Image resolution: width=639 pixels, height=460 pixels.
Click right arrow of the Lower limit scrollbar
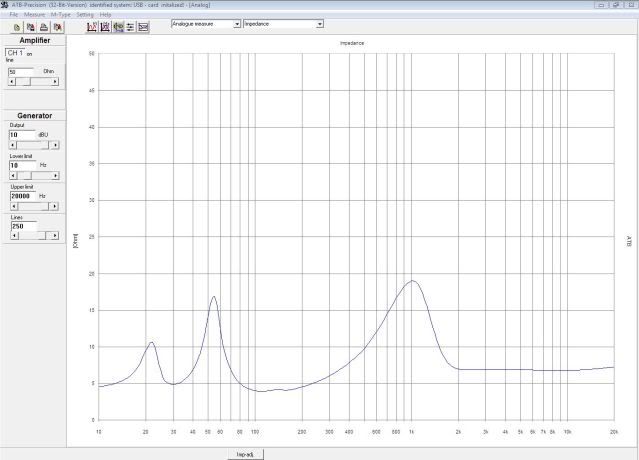(57, 176)
